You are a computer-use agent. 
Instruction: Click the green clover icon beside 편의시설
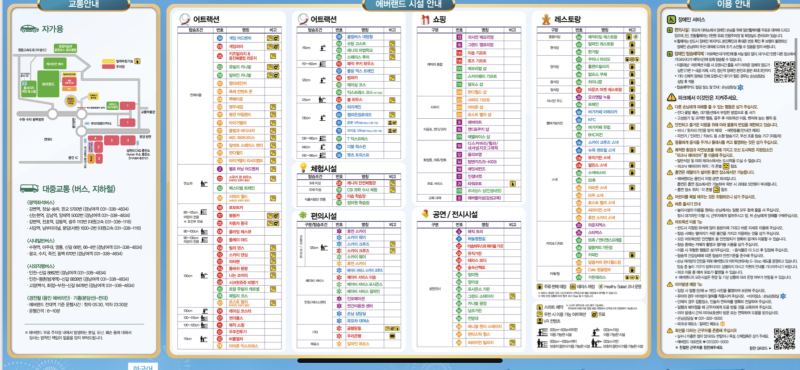[x=303, y=216]
